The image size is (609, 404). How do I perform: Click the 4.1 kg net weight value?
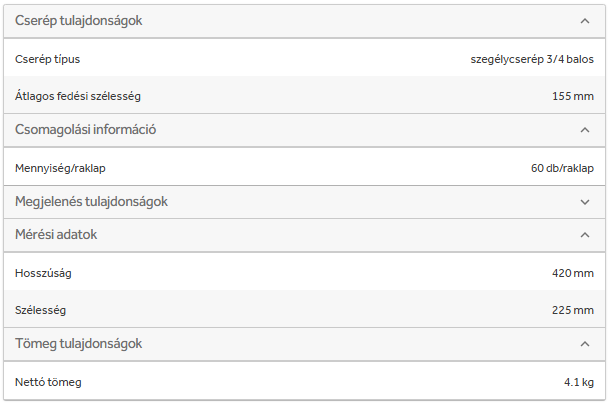click(579, 382)
